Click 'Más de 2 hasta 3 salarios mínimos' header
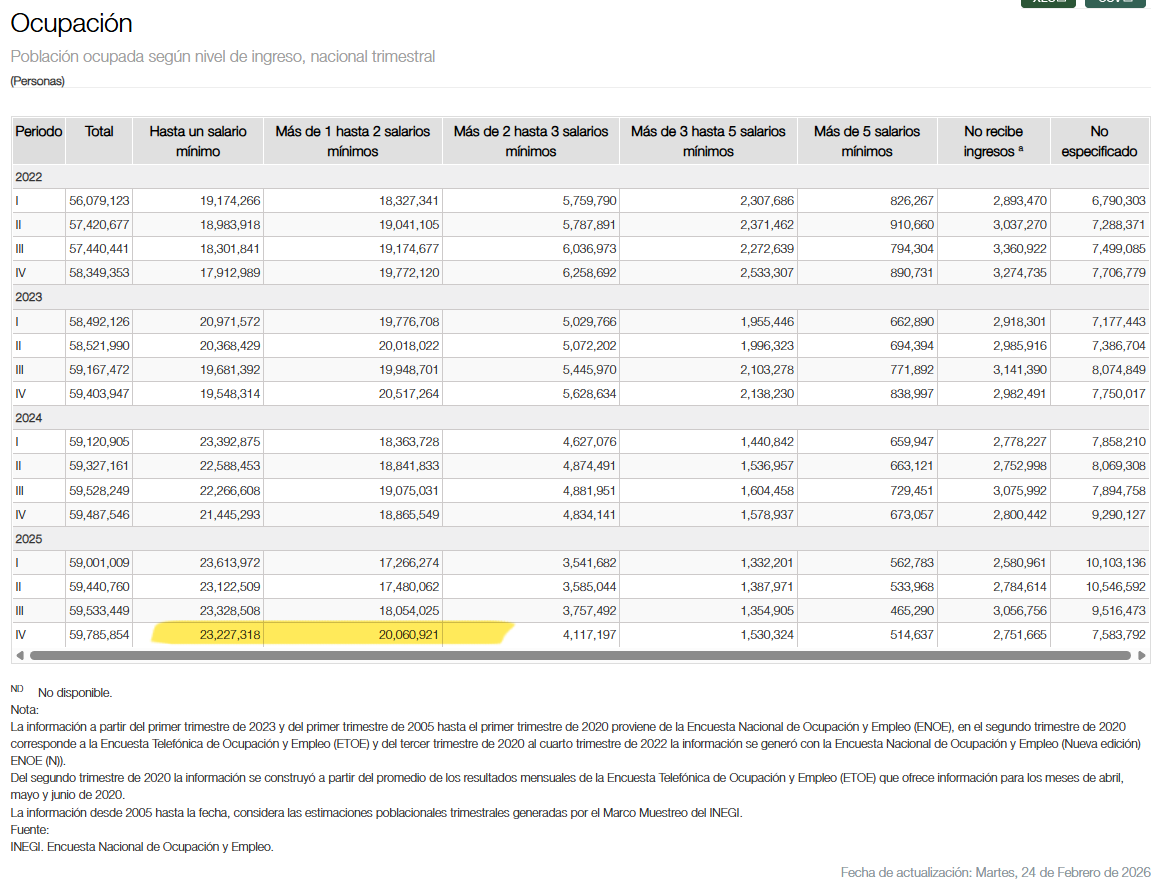The width and height of the screenshot is (1163, 889). coord(531,141)
